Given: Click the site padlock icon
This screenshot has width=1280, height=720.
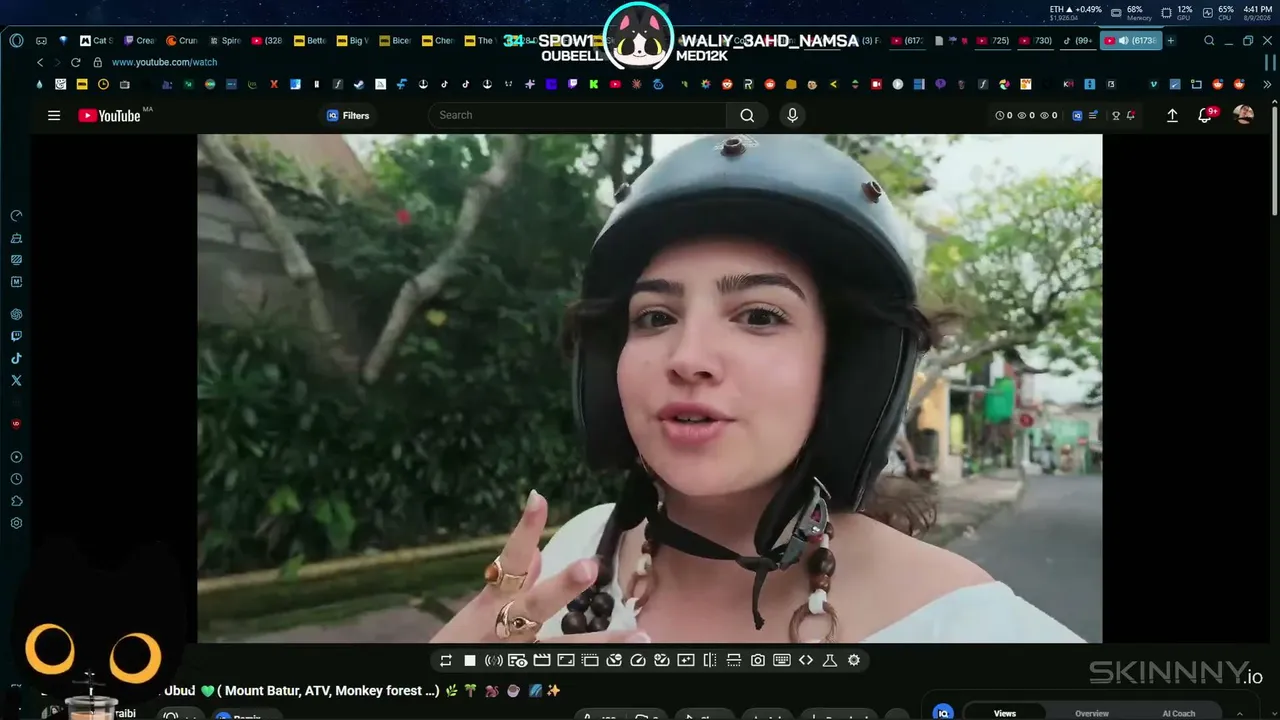Looking at the screenshot, I should click(x=97, y=62).
